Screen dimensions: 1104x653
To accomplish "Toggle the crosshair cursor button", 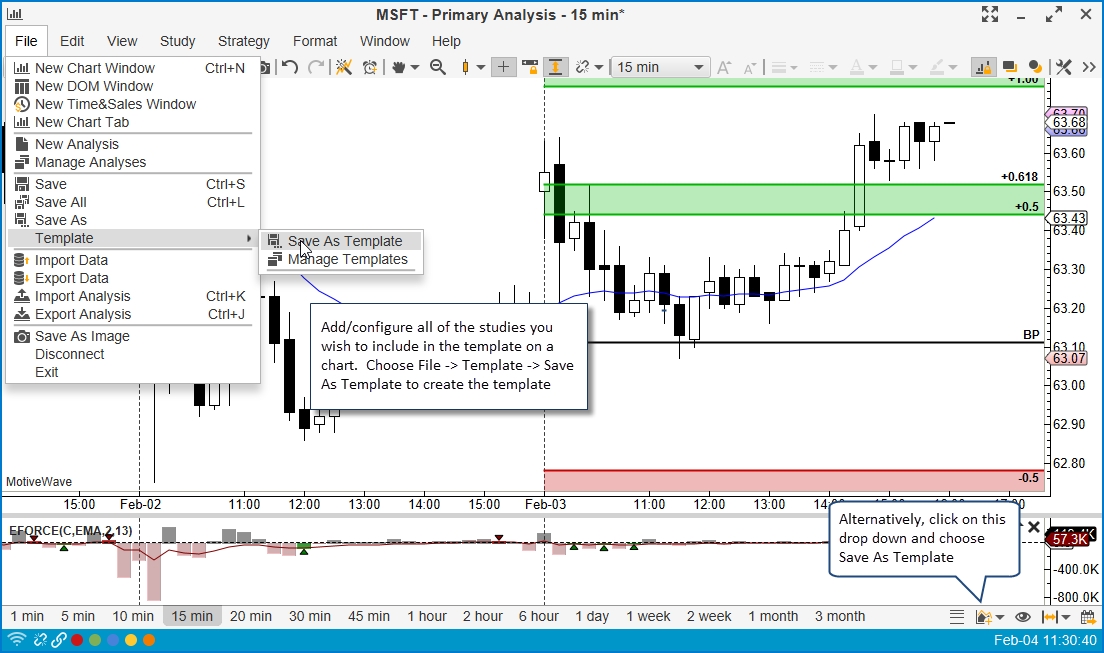I will point(503,67).
